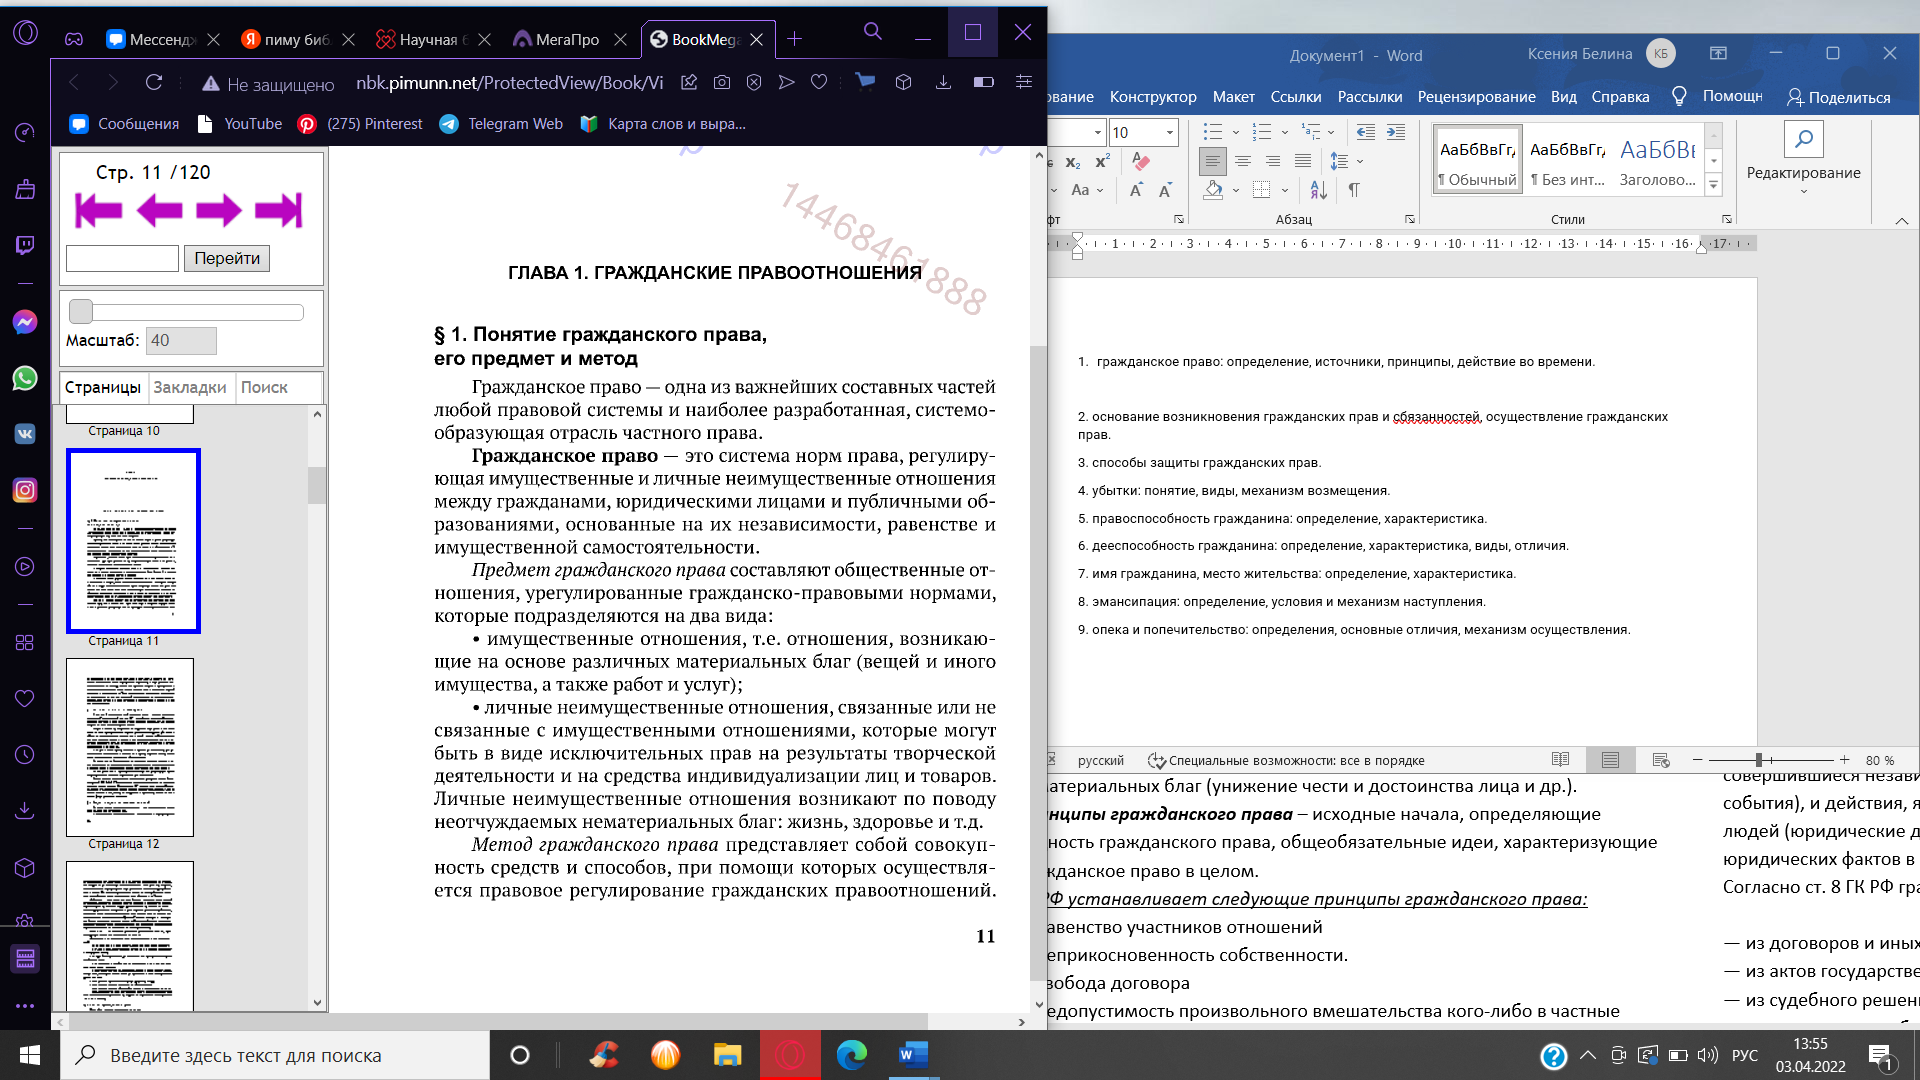Open Telegram Web bookmark
1920x1080 pixels.
pos(501,124)
